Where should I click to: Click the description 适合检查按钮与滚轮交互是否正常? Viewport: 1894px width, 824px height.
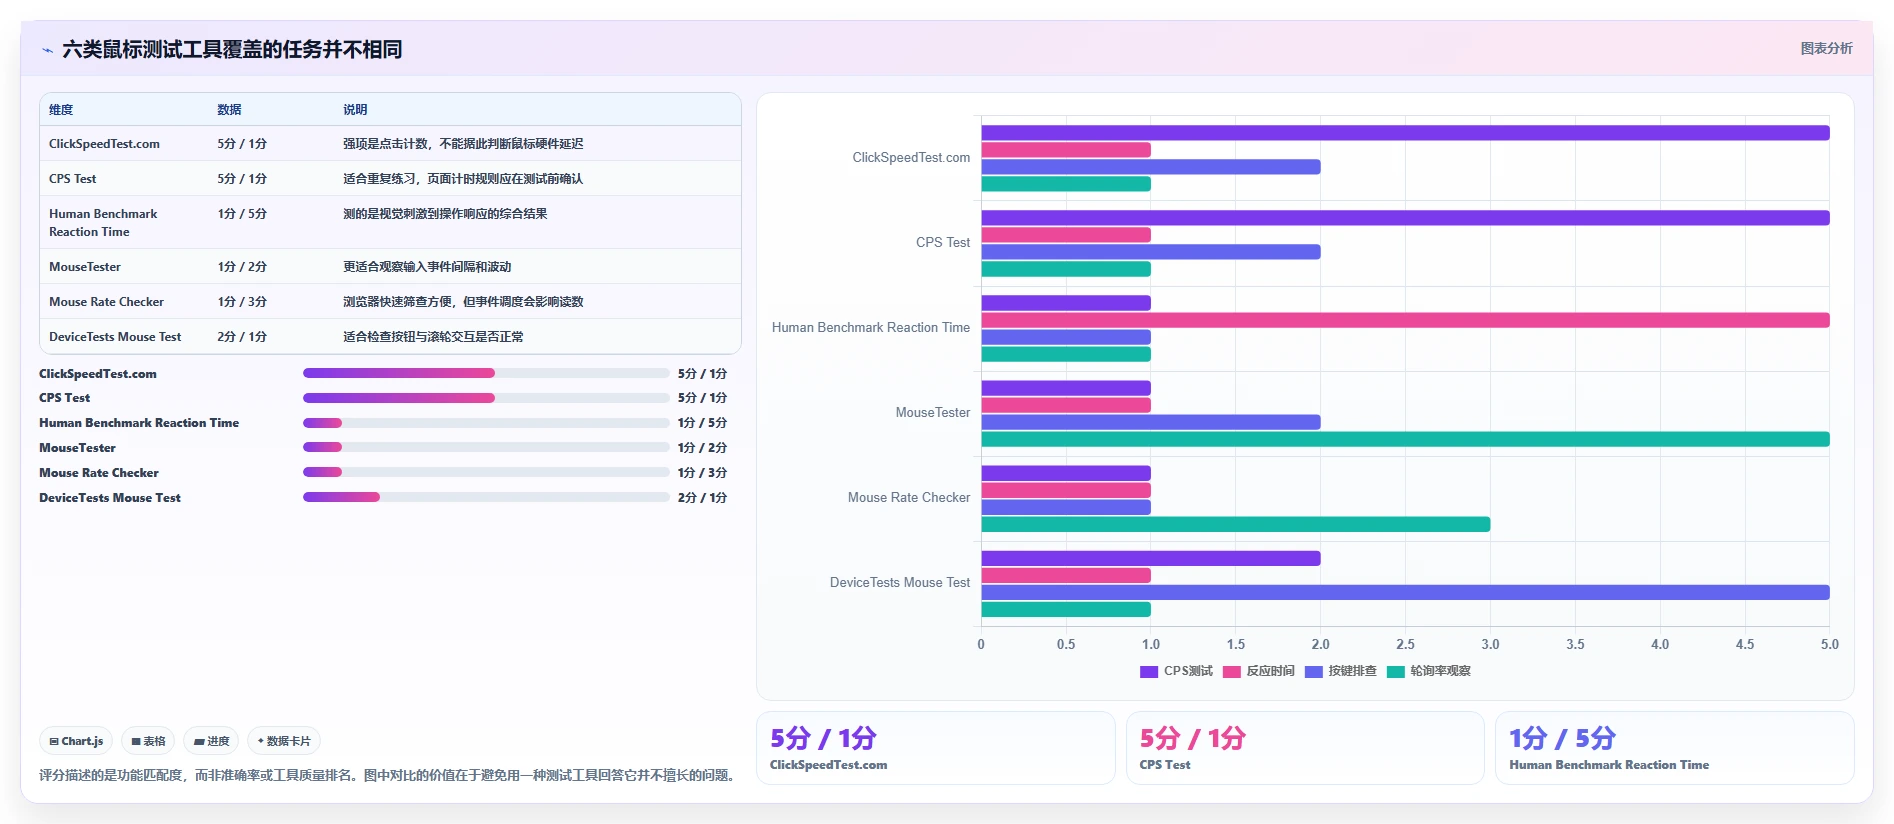(433, 337)
